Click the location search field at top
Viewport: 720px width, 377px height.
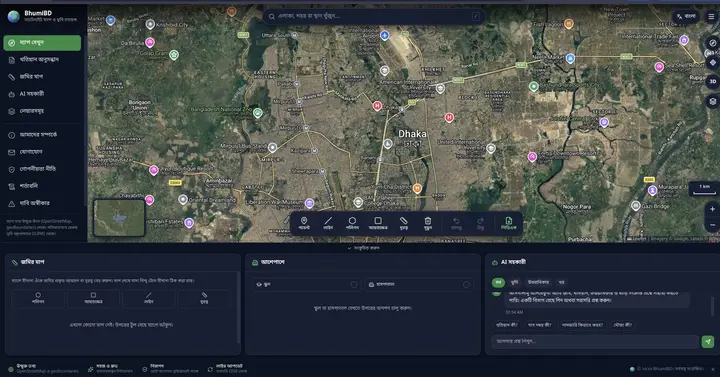click(x=374, y=17)
